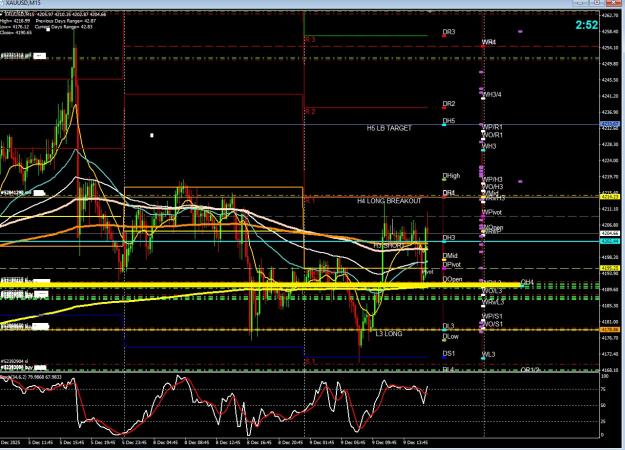
Task: Click the DLow daily low label
Action: point(451,337)
